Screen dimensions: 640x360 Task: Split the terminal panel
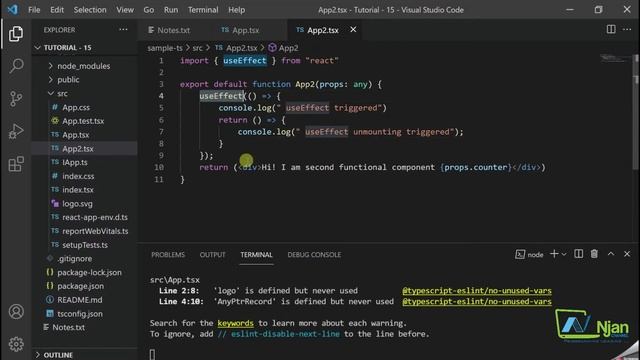pos(578,254)
